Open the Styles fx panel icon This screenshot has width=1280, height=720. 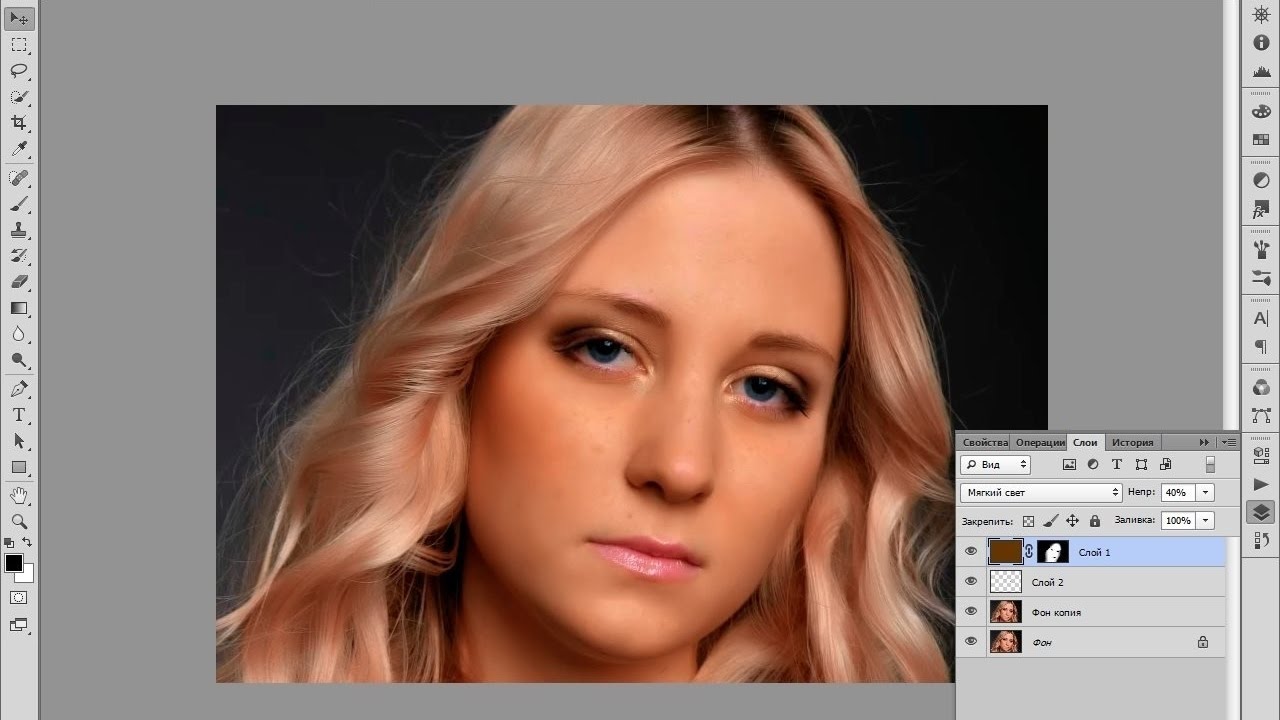1261,210
